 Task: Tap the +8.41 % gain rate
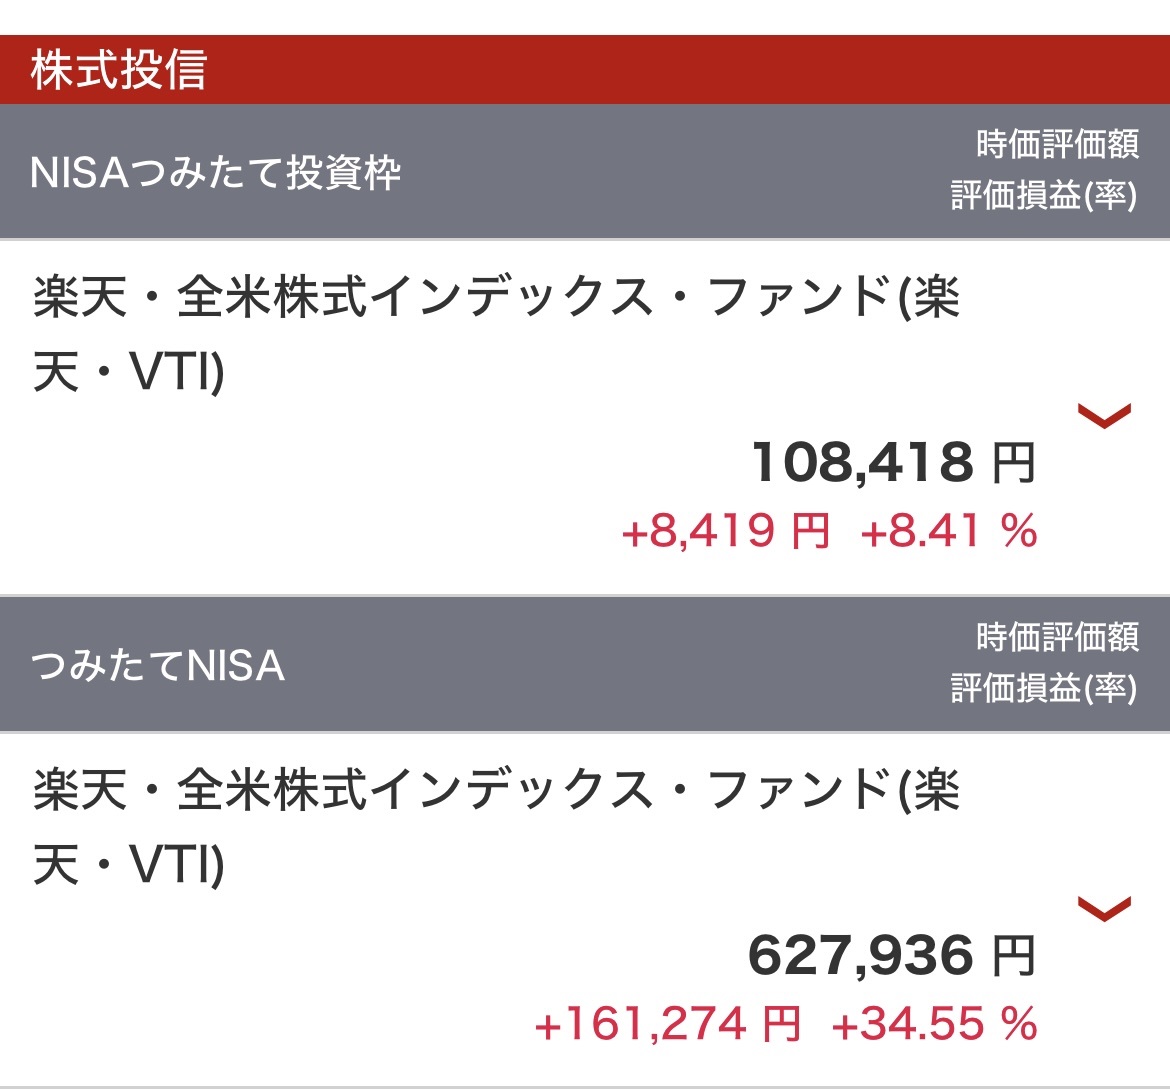click(948, 530)
